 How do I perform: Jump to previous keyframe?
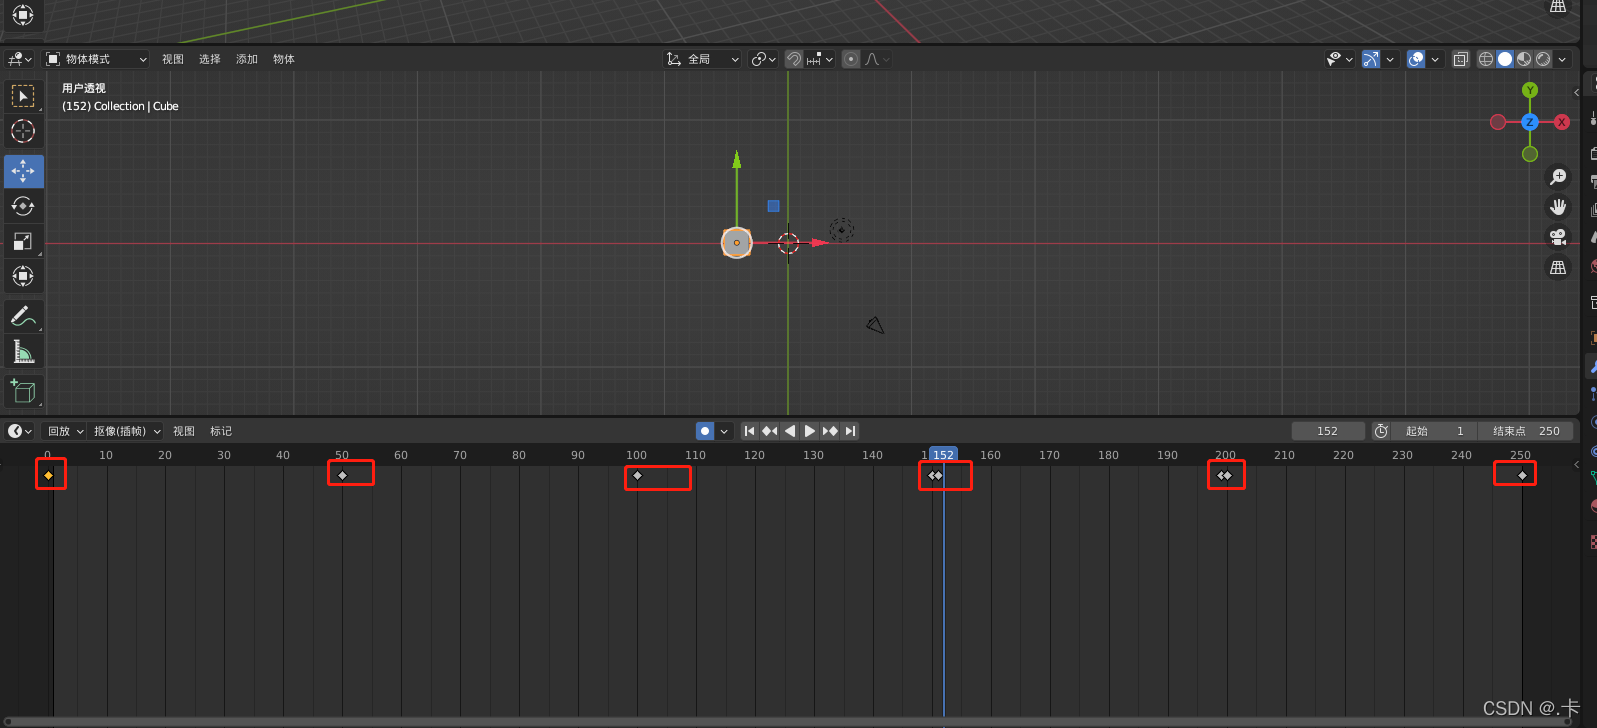coord(769,431)
